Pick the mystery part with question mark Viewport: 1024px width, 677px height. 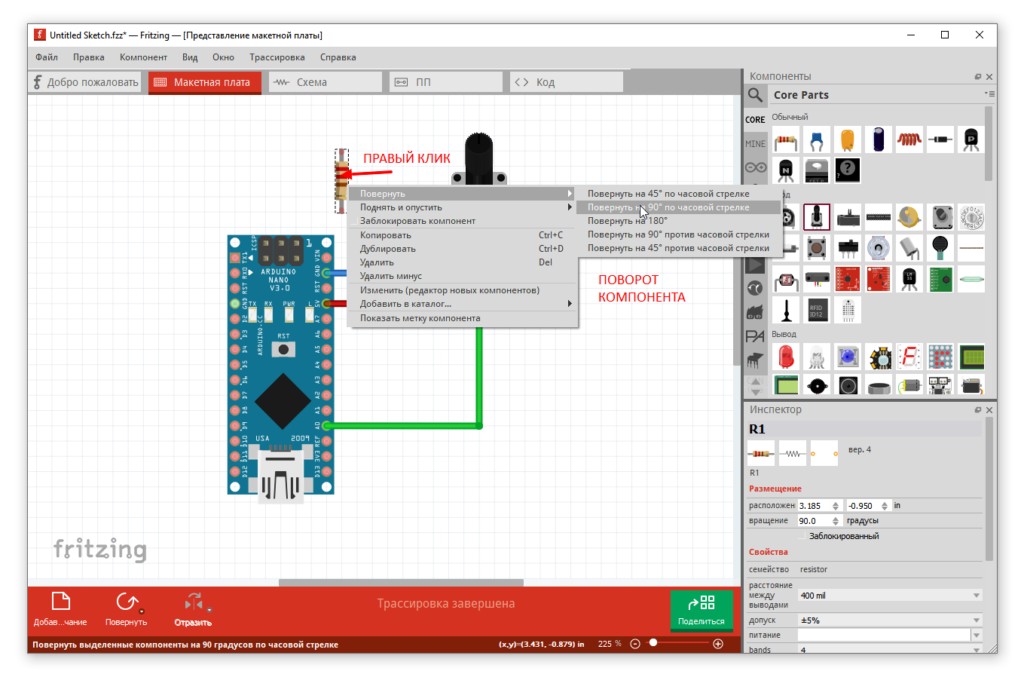847,170
